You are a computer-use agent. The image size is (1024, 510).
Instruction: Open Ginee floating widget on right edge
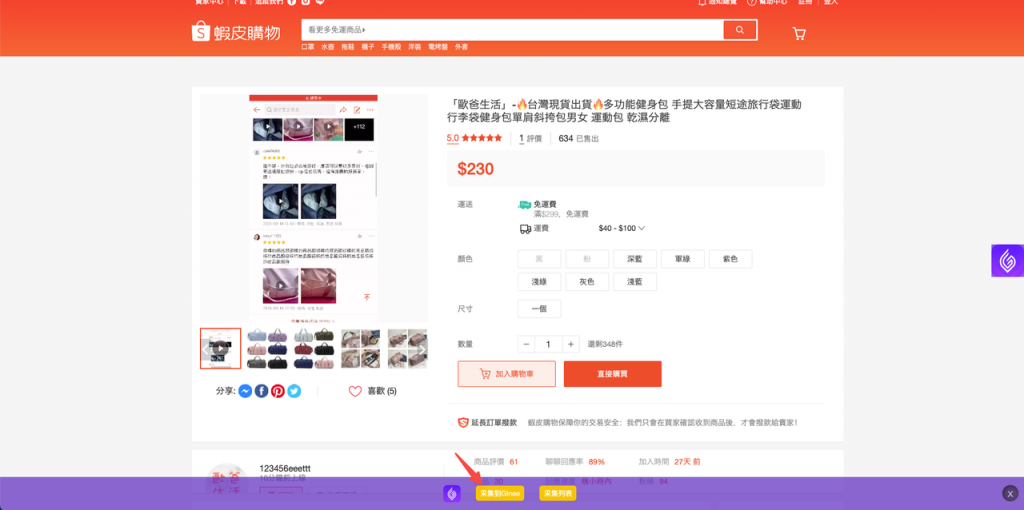[x=1007, y=261]
